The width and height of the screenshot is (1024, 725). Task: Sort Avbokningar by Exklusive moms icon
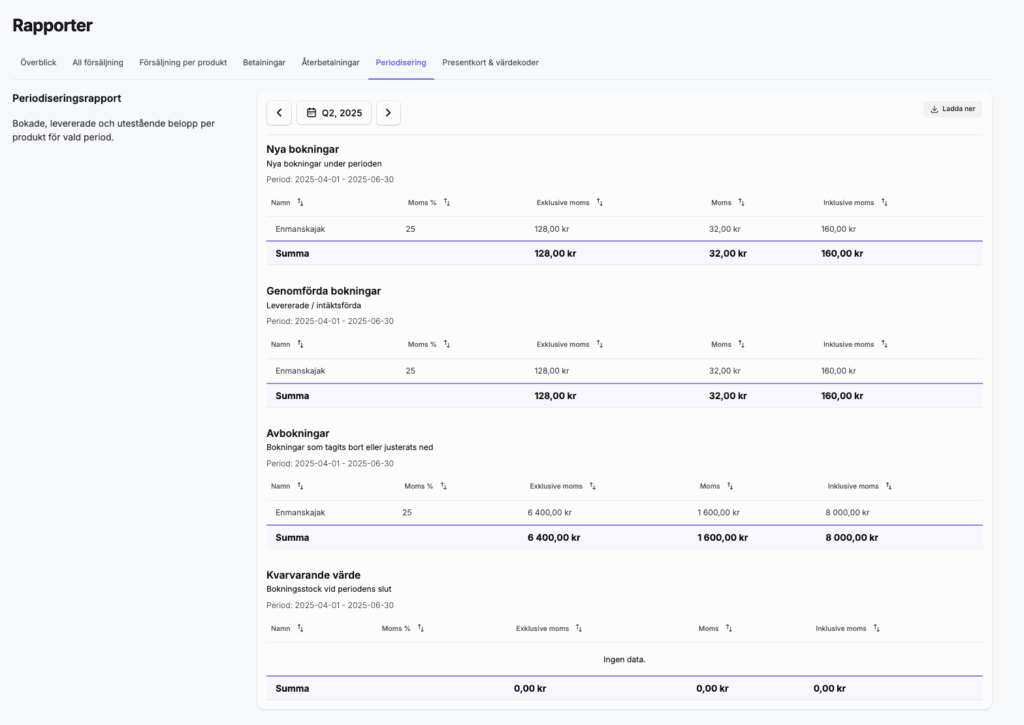click(x=593, y=486)
